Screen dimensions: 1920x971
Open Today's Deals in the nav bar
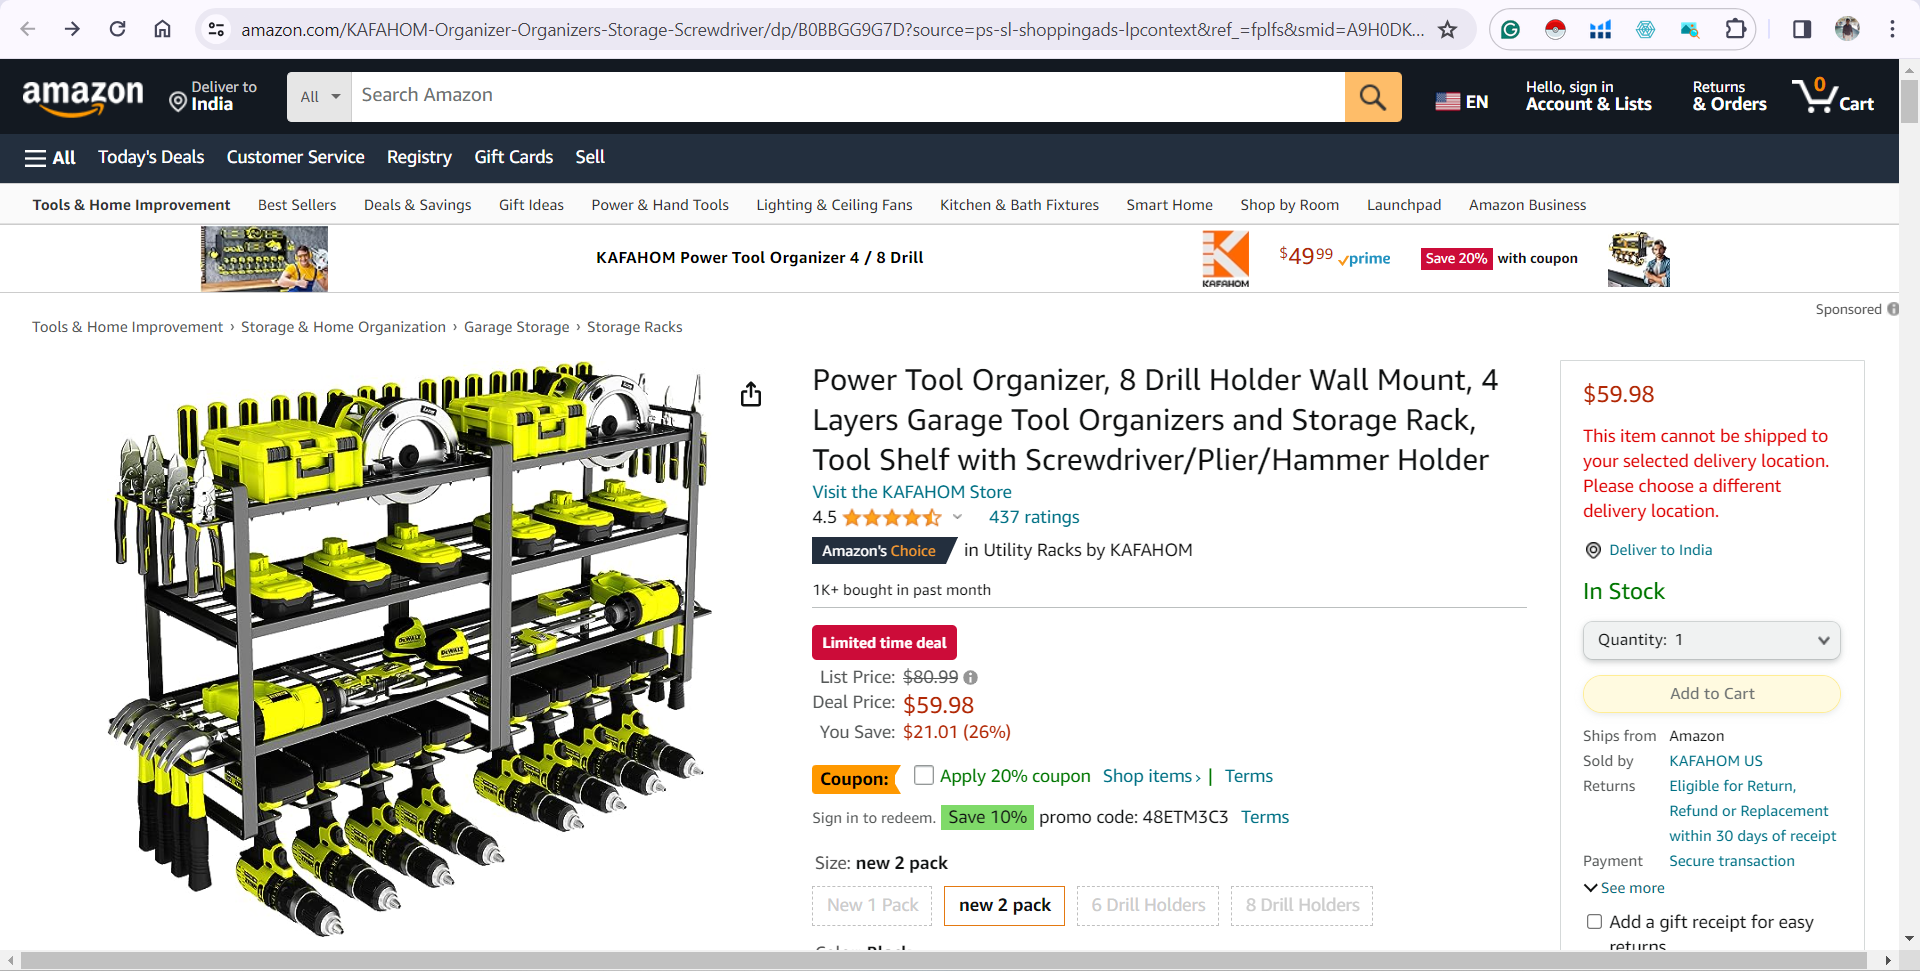click(151, 157)
